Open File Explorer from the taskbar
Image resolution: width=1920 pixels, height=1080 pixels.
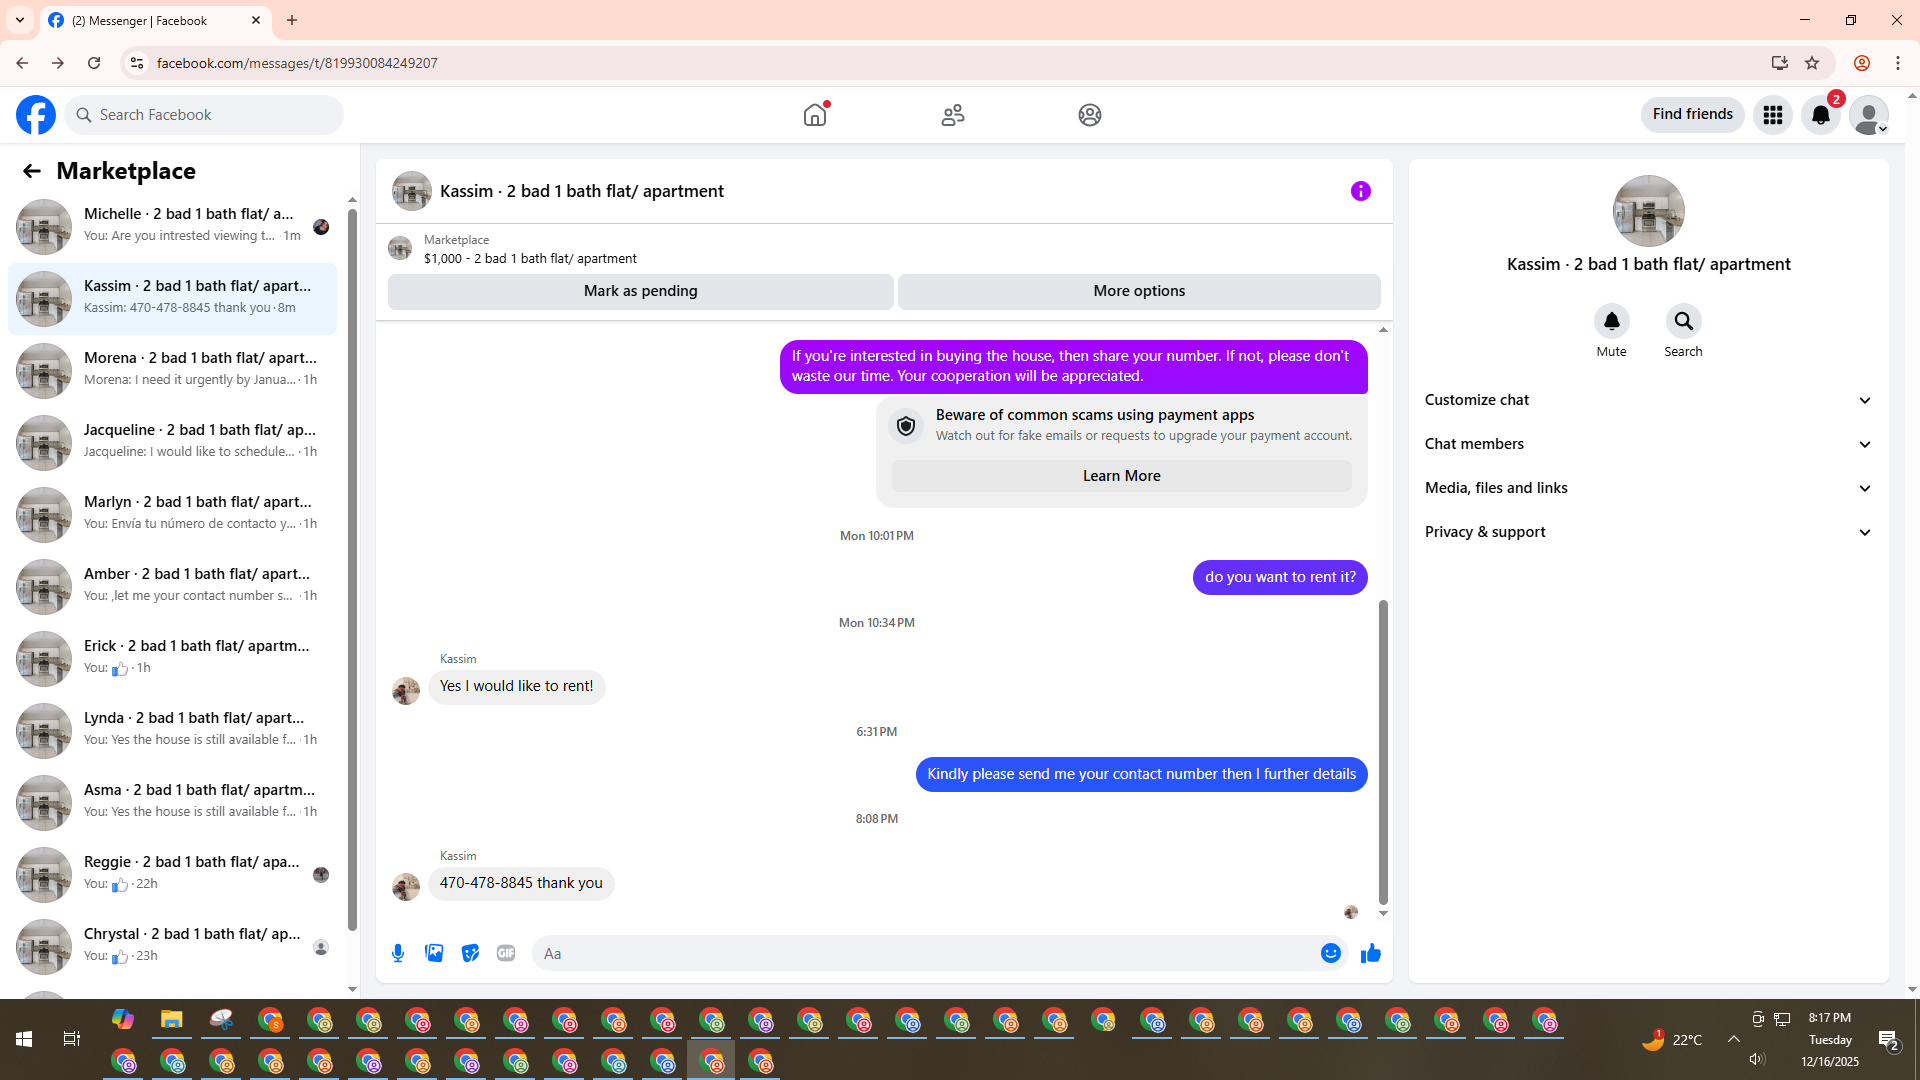(172, 1020)
